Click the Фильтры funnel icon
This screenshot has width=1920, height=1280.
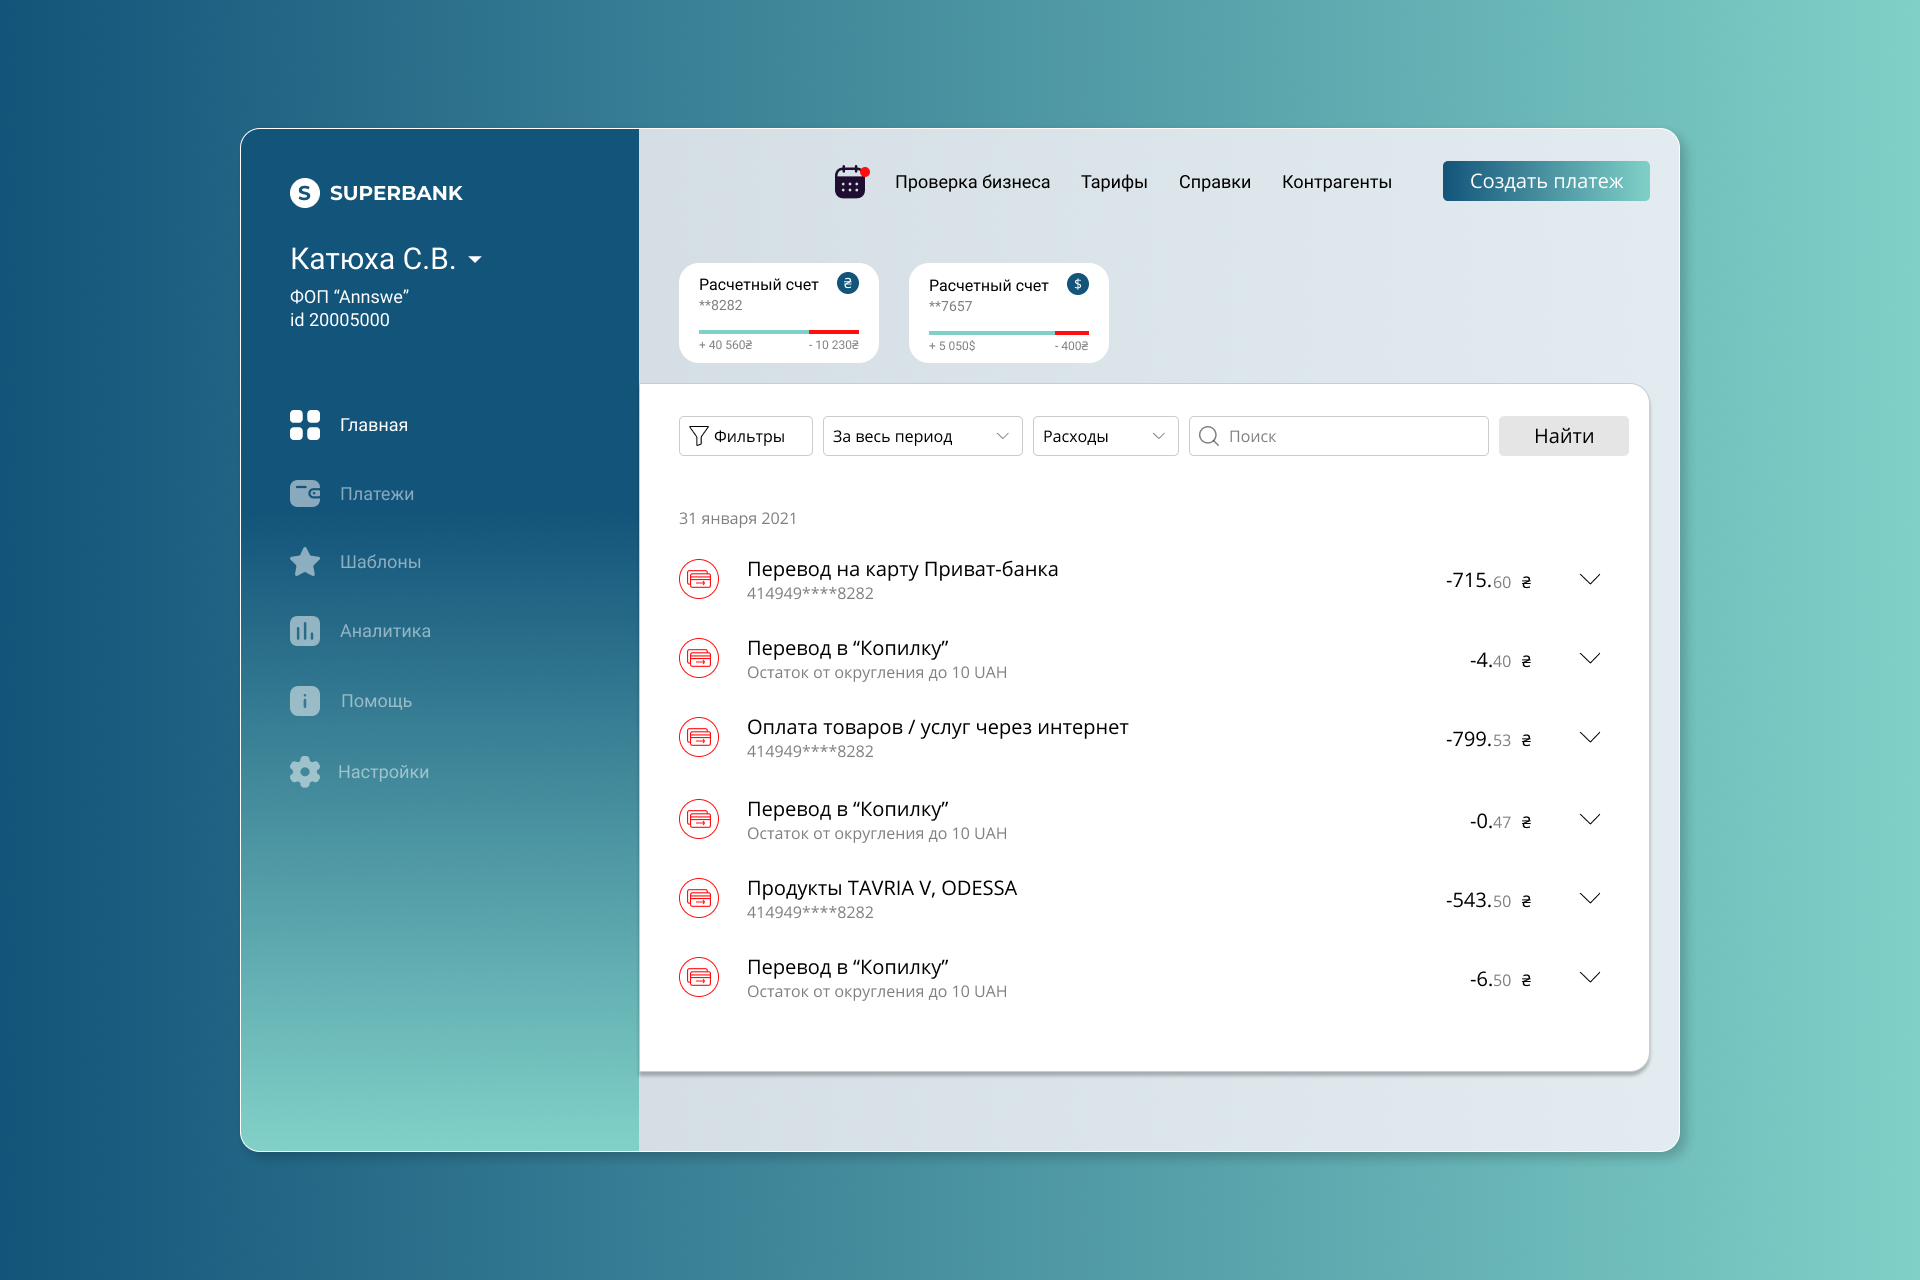pos(699,436)
